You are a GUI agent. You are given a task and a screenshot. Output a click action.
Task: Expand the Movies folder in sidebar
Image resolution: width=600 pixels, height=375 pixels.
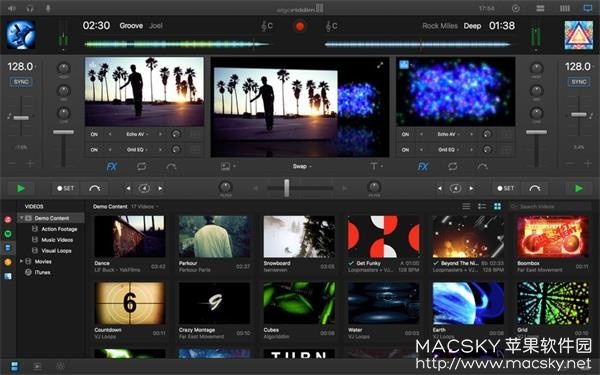tap(21, 261)
